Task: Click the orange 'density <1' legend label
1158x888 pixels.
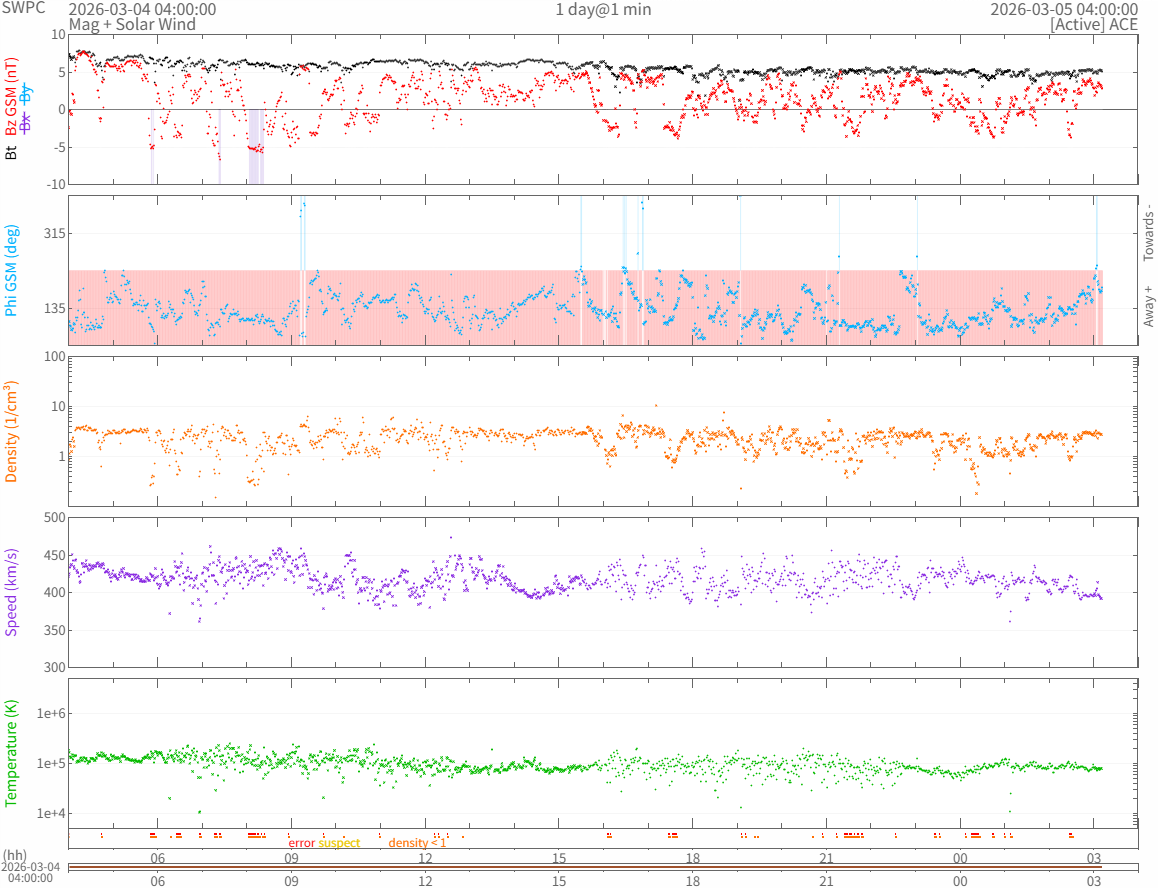Action: pyautogui.click(x=417, y=843)
